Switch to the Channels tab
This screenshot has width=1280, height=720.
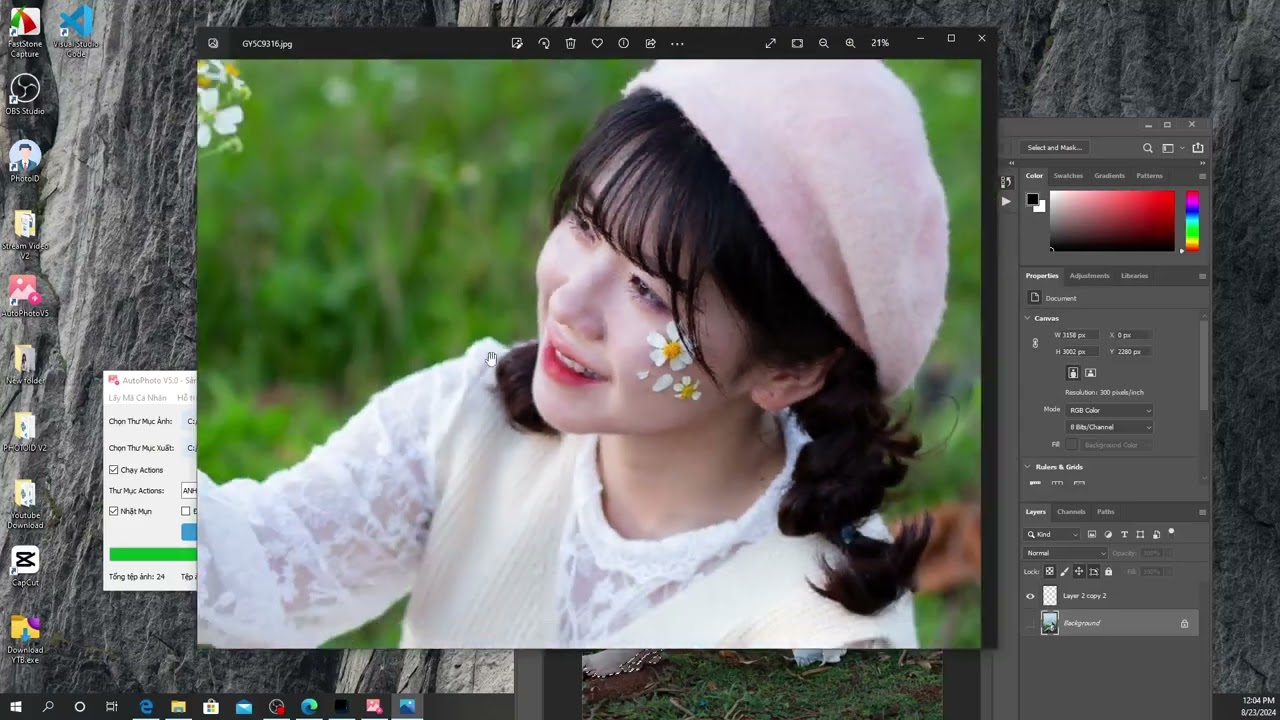1071,512
